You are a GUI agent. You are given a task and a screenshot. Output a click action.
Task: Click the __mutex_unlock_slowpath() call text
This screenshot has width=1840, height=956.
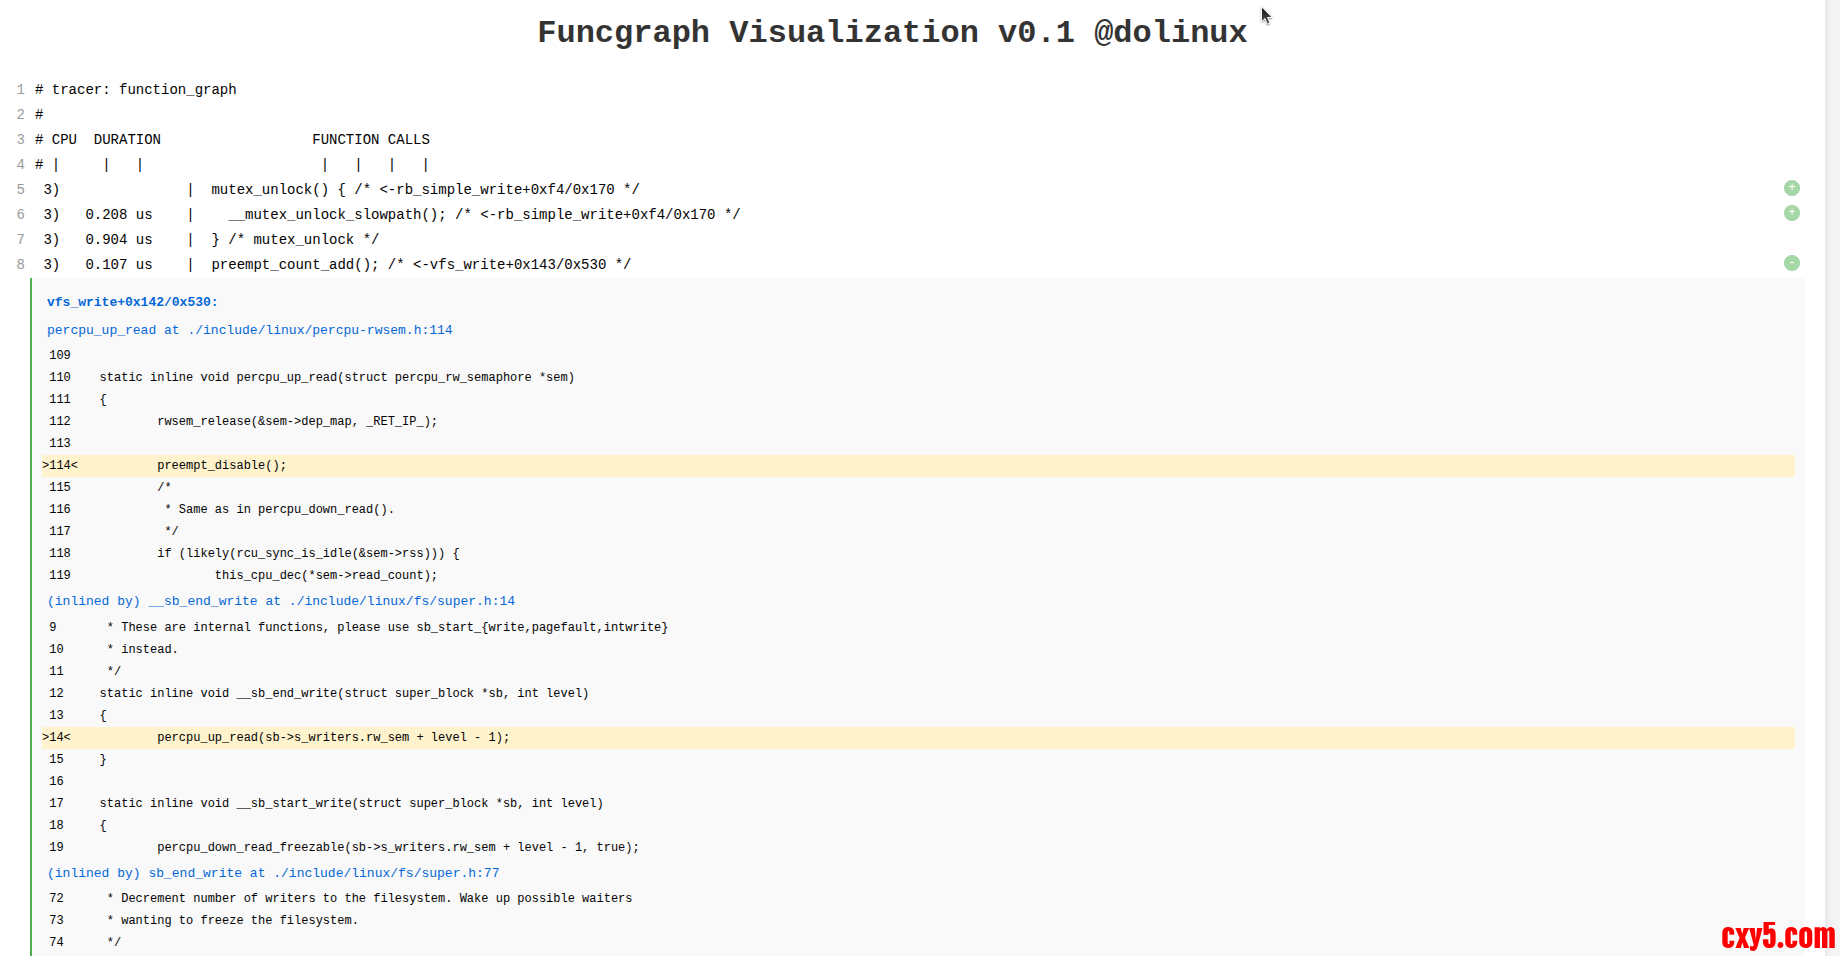click(336, 214)
